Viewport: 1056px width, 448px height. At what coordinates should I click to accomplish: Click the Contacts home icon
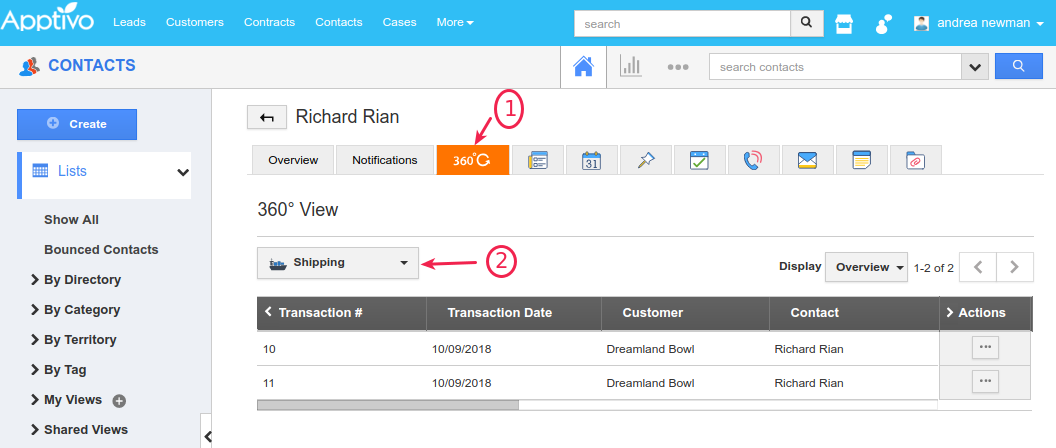pyautogui.click(x=582, y=67)
